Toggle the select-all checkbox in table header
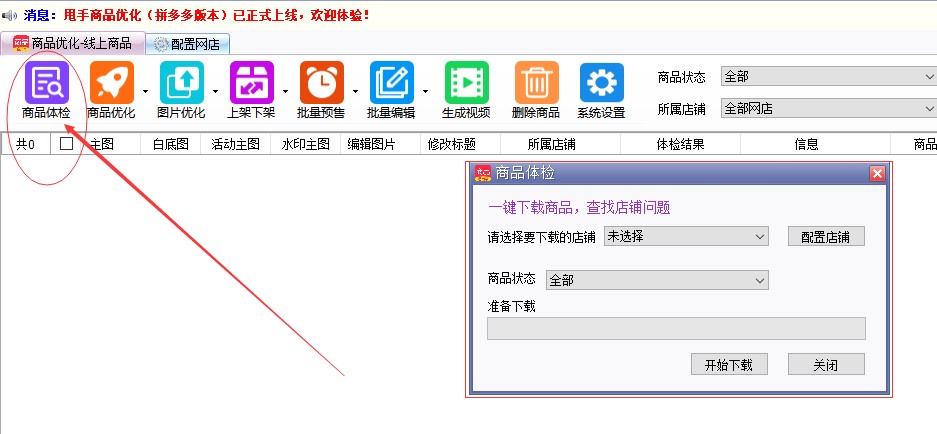This screenshot has height=434, width=937. point(66,143)
